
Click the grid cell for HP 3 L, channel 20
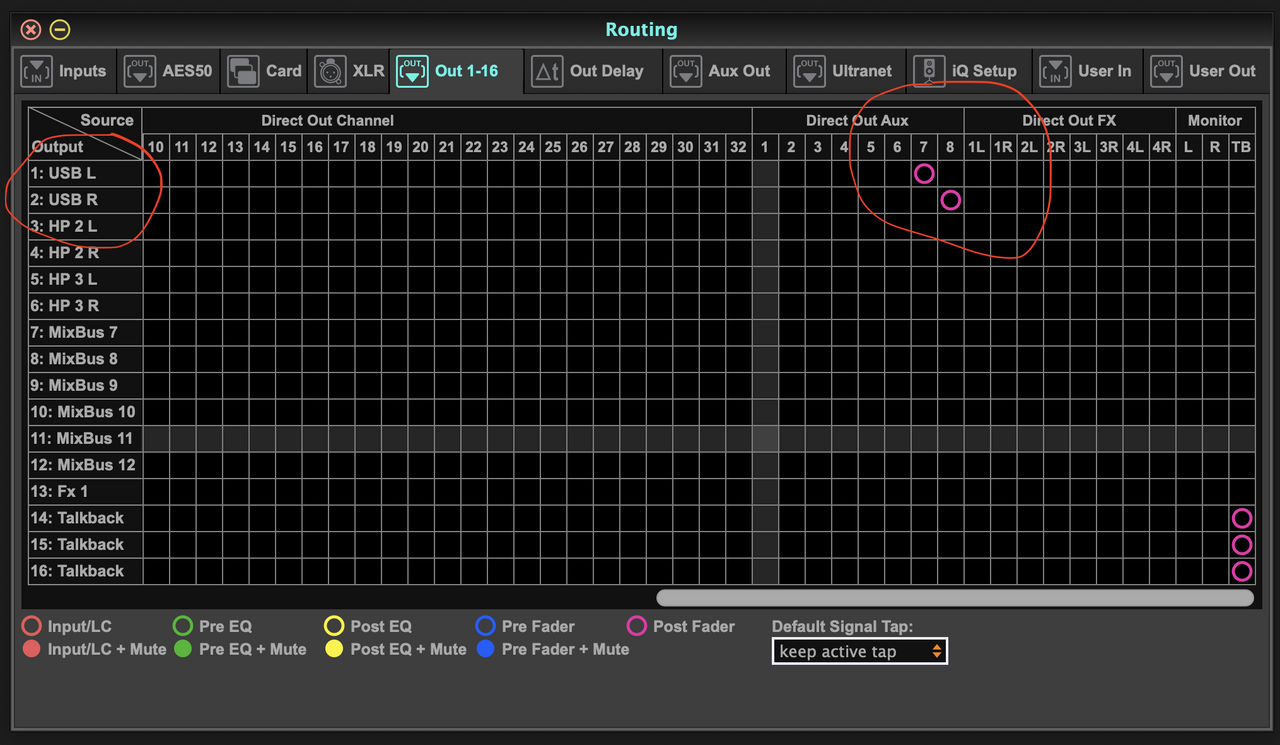(421, 279)
